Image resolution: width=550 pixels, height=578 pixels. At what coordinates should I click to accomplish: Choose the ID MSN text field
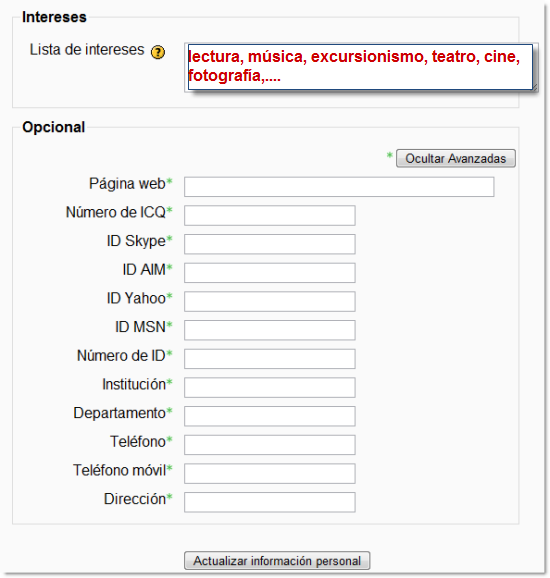[x=270, y=330]
